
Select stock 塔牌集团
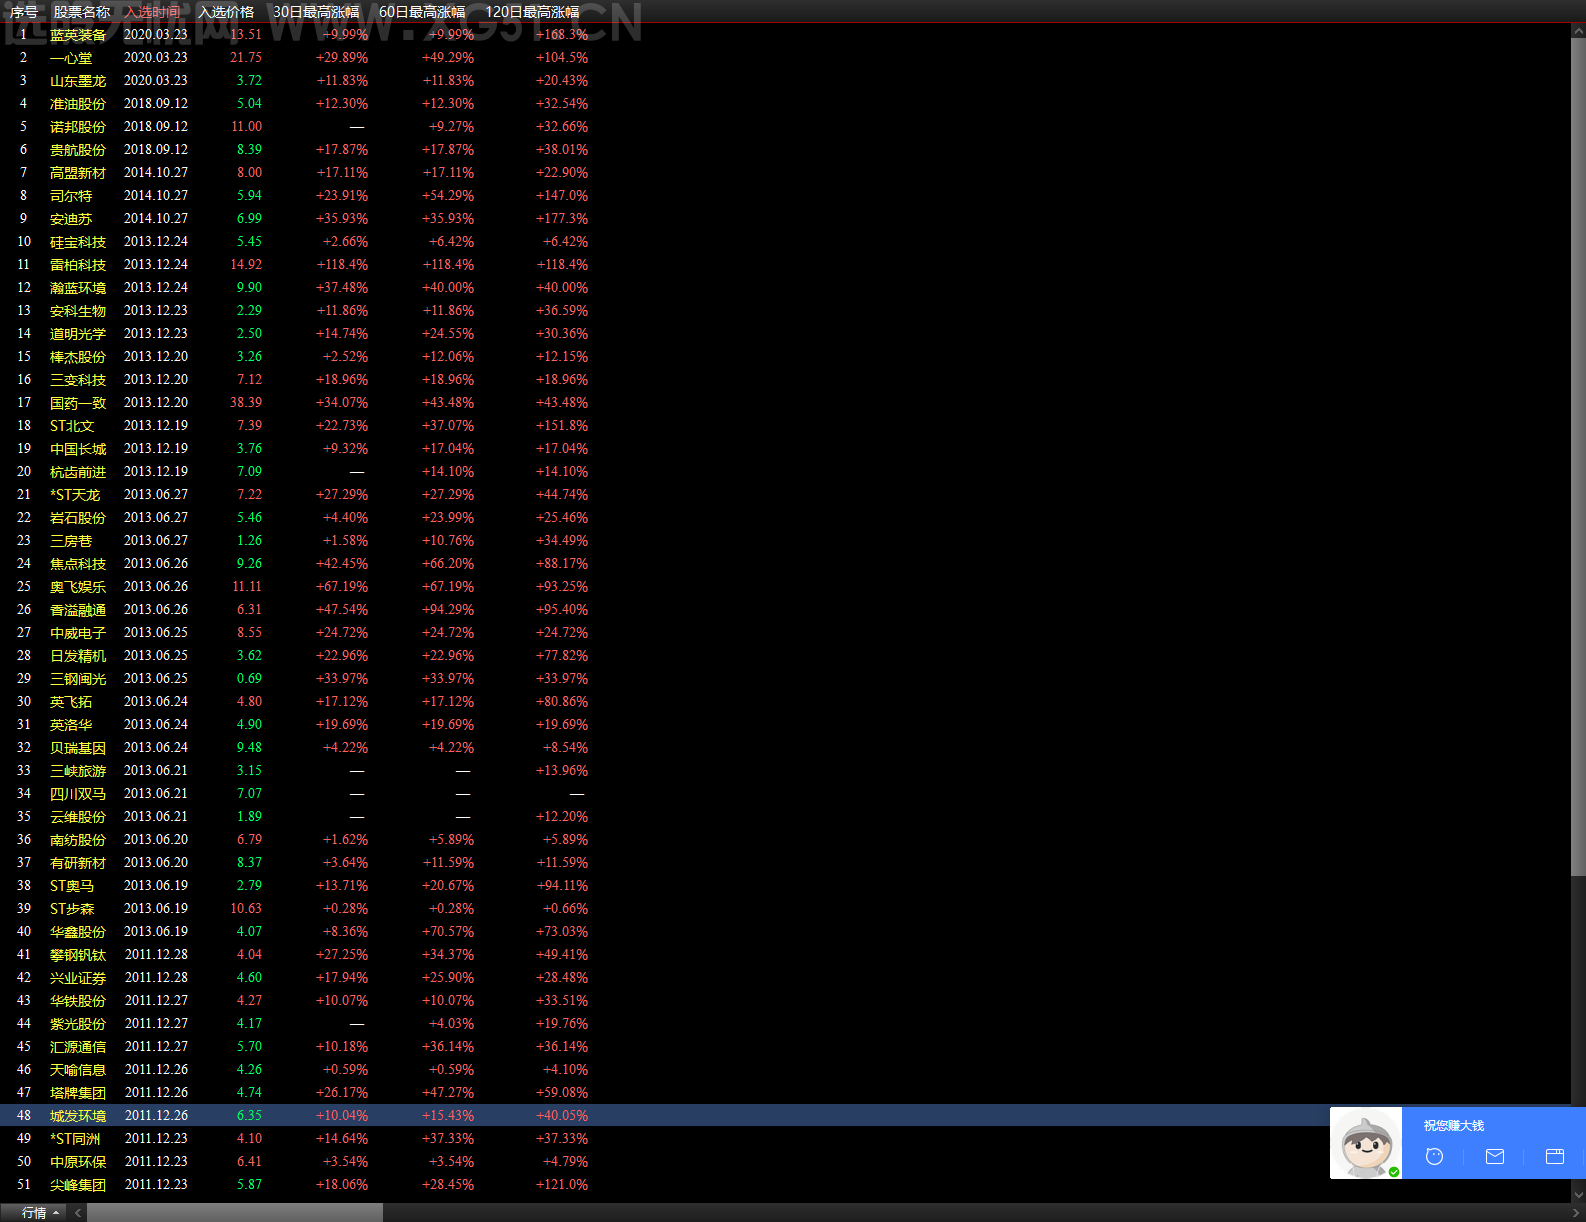[78, 1093]
